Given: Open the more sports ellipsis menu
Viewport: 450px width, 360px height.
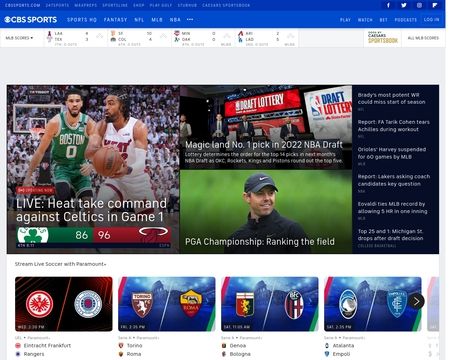Looking at the screenshot, I should (190, 20).
